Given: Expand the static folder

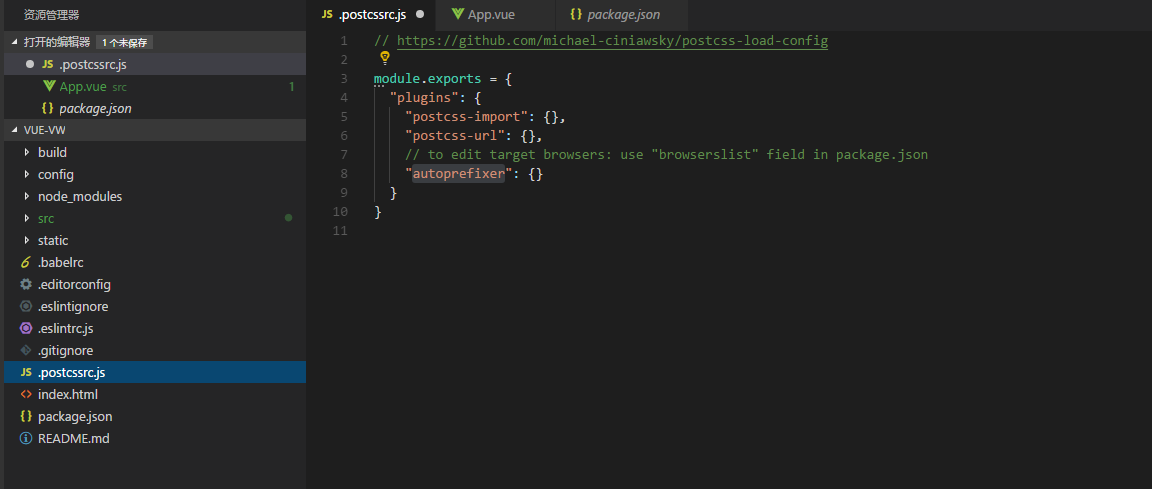Looking at the screenshot, I should click(27, 240).
